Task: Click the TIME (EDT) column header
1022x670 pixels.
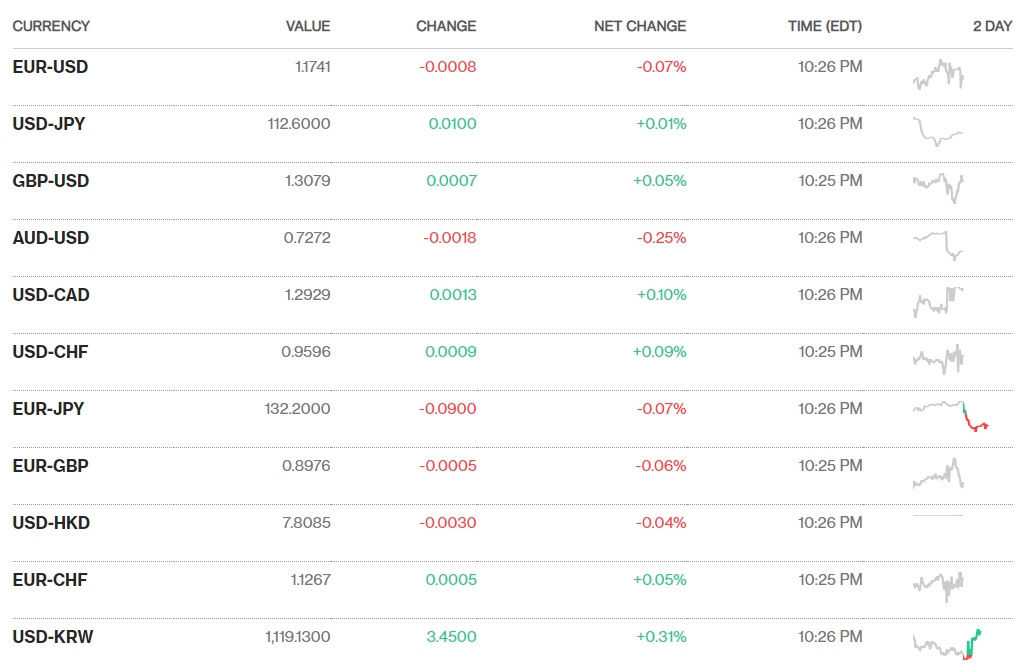Action: (824, 26)
